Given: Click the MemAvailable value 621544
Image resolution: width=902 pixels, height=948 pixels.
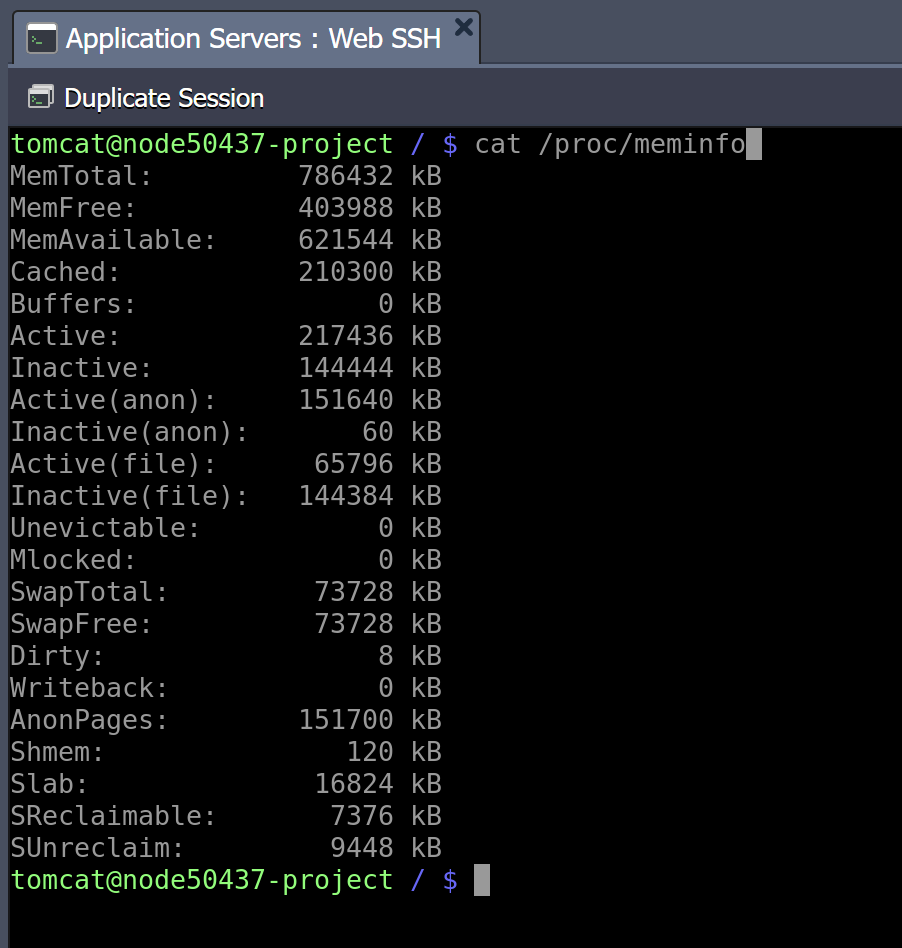Looking at the screenshot, I should click(346, 240).
